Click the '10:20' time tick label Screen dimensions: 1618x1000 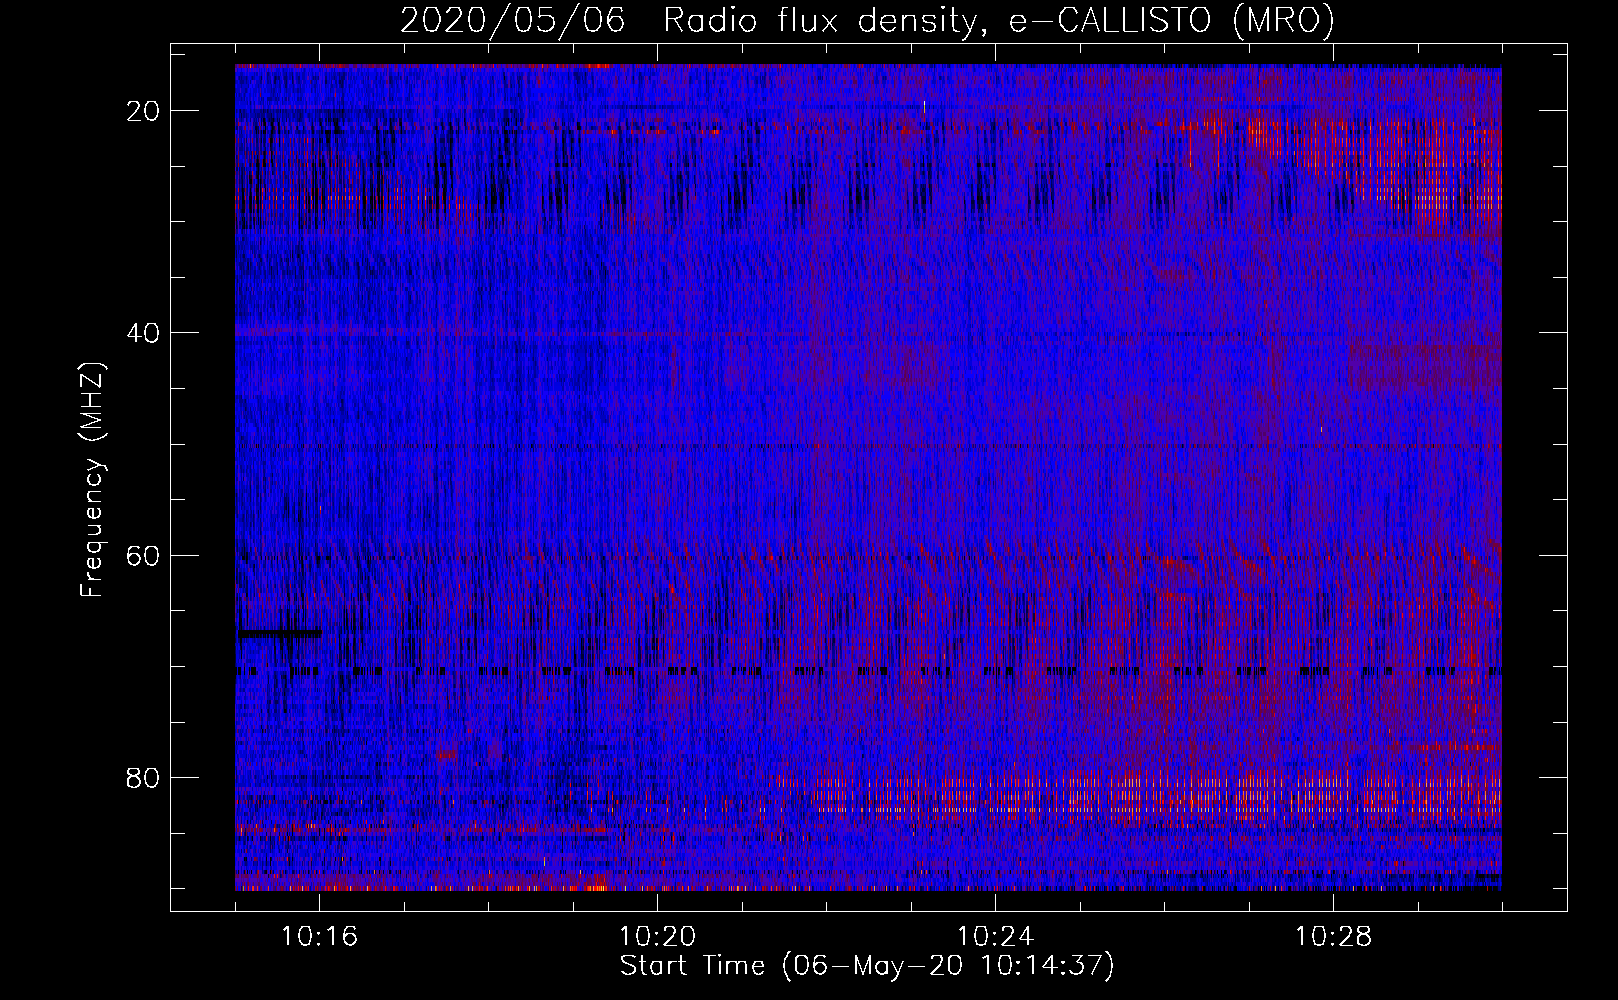click(657, 937)
